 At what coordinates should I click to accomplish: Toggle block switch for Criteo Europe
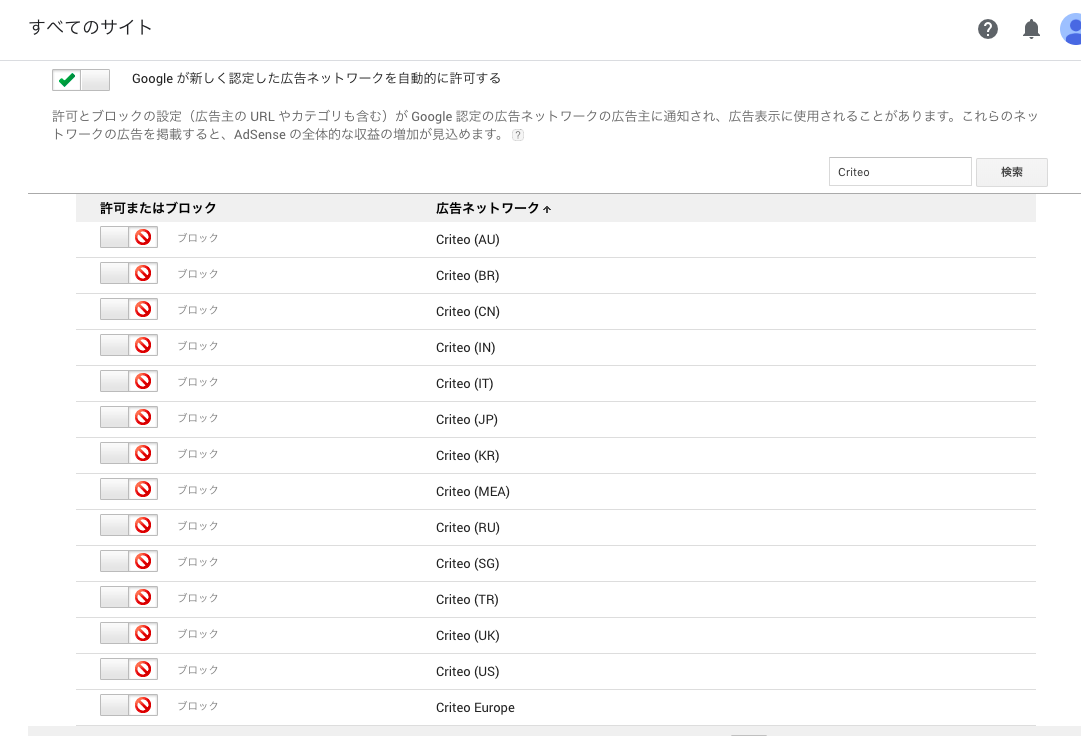129,705
